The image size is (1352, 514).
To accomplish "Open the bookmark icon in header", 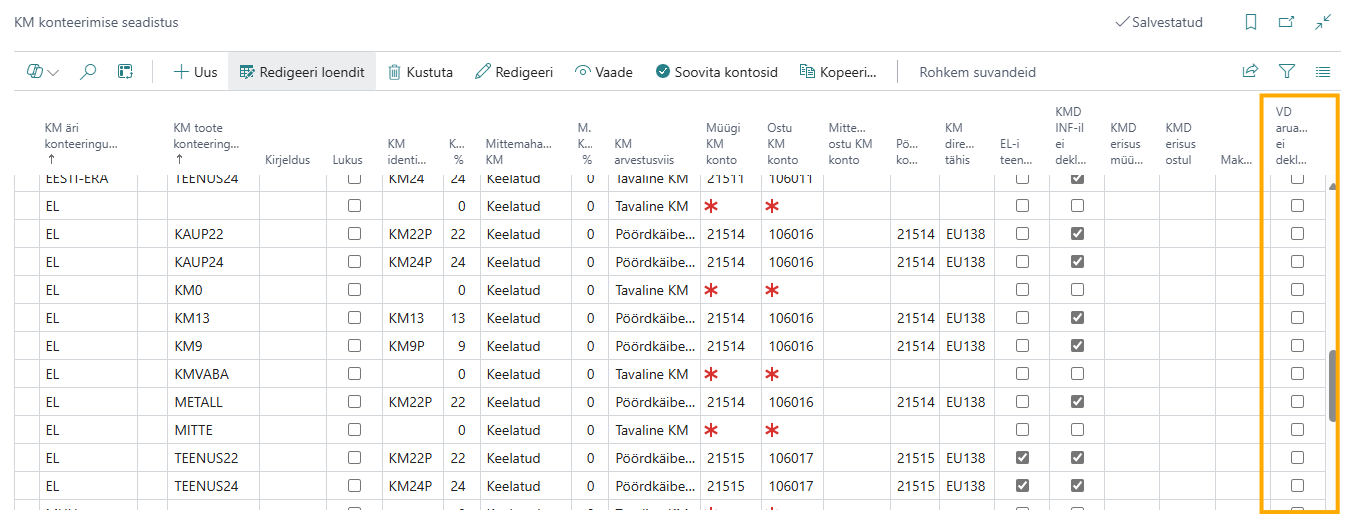I will (1251, 22).
